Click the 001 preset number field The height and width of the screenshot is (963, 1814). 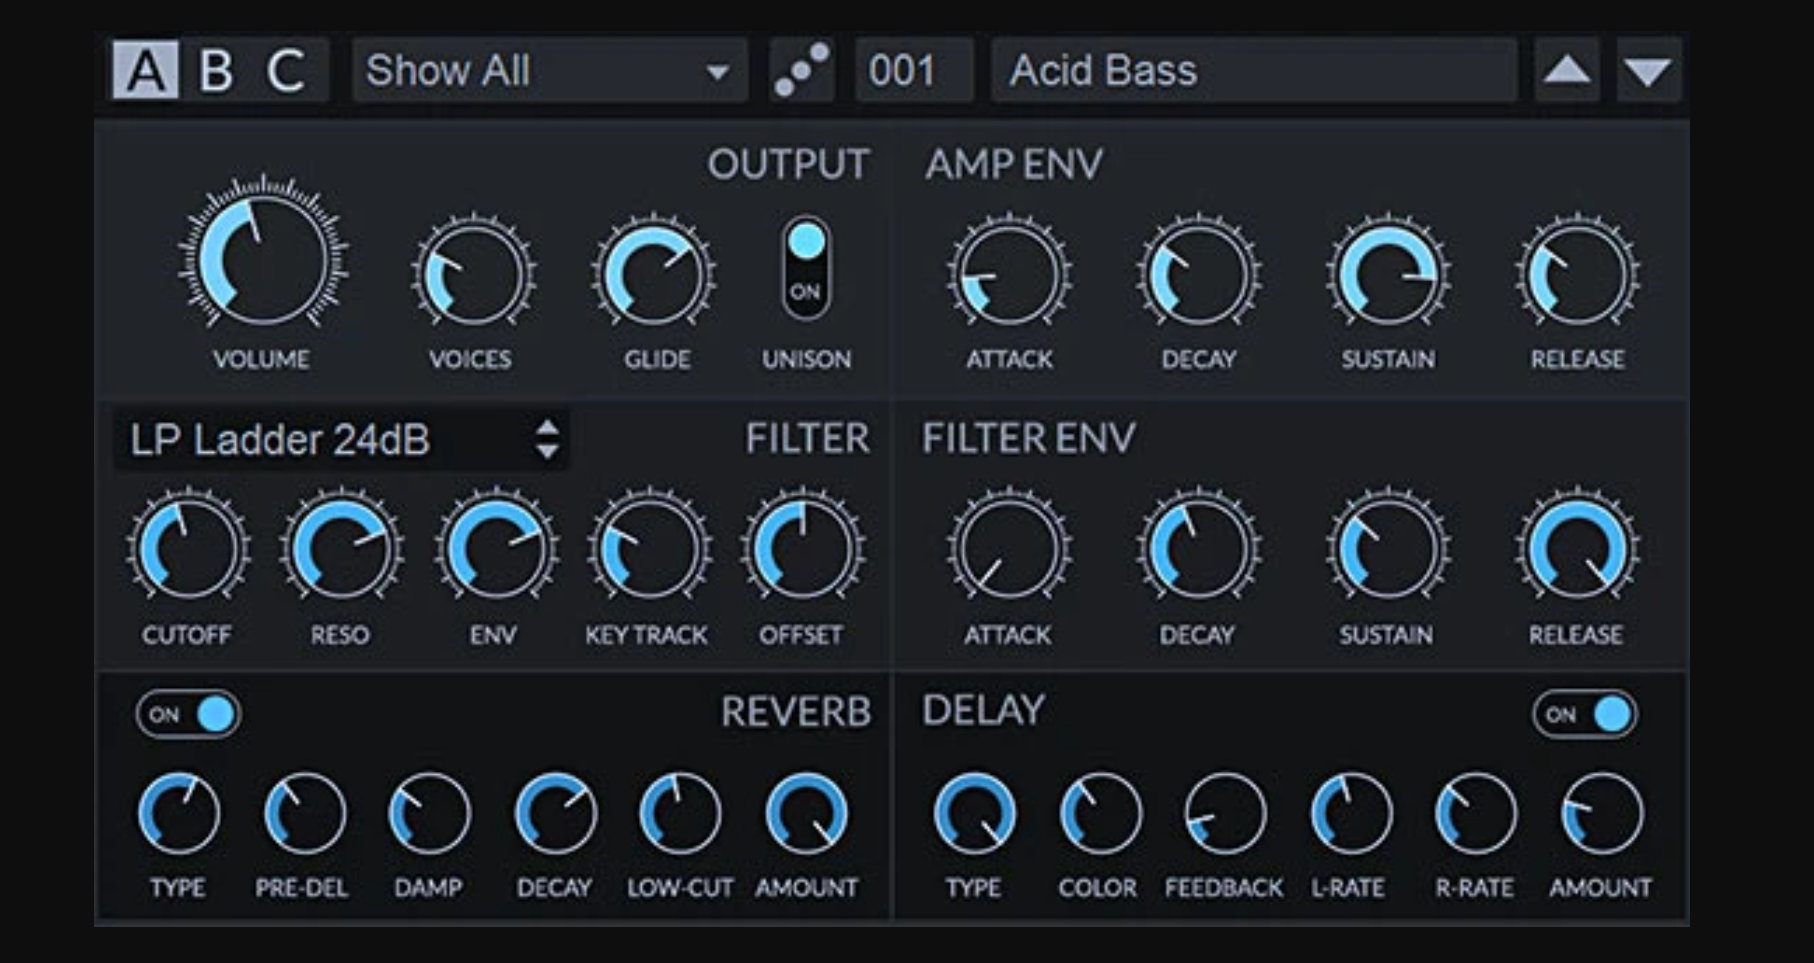pyautogui.click(x=914, y=70)
